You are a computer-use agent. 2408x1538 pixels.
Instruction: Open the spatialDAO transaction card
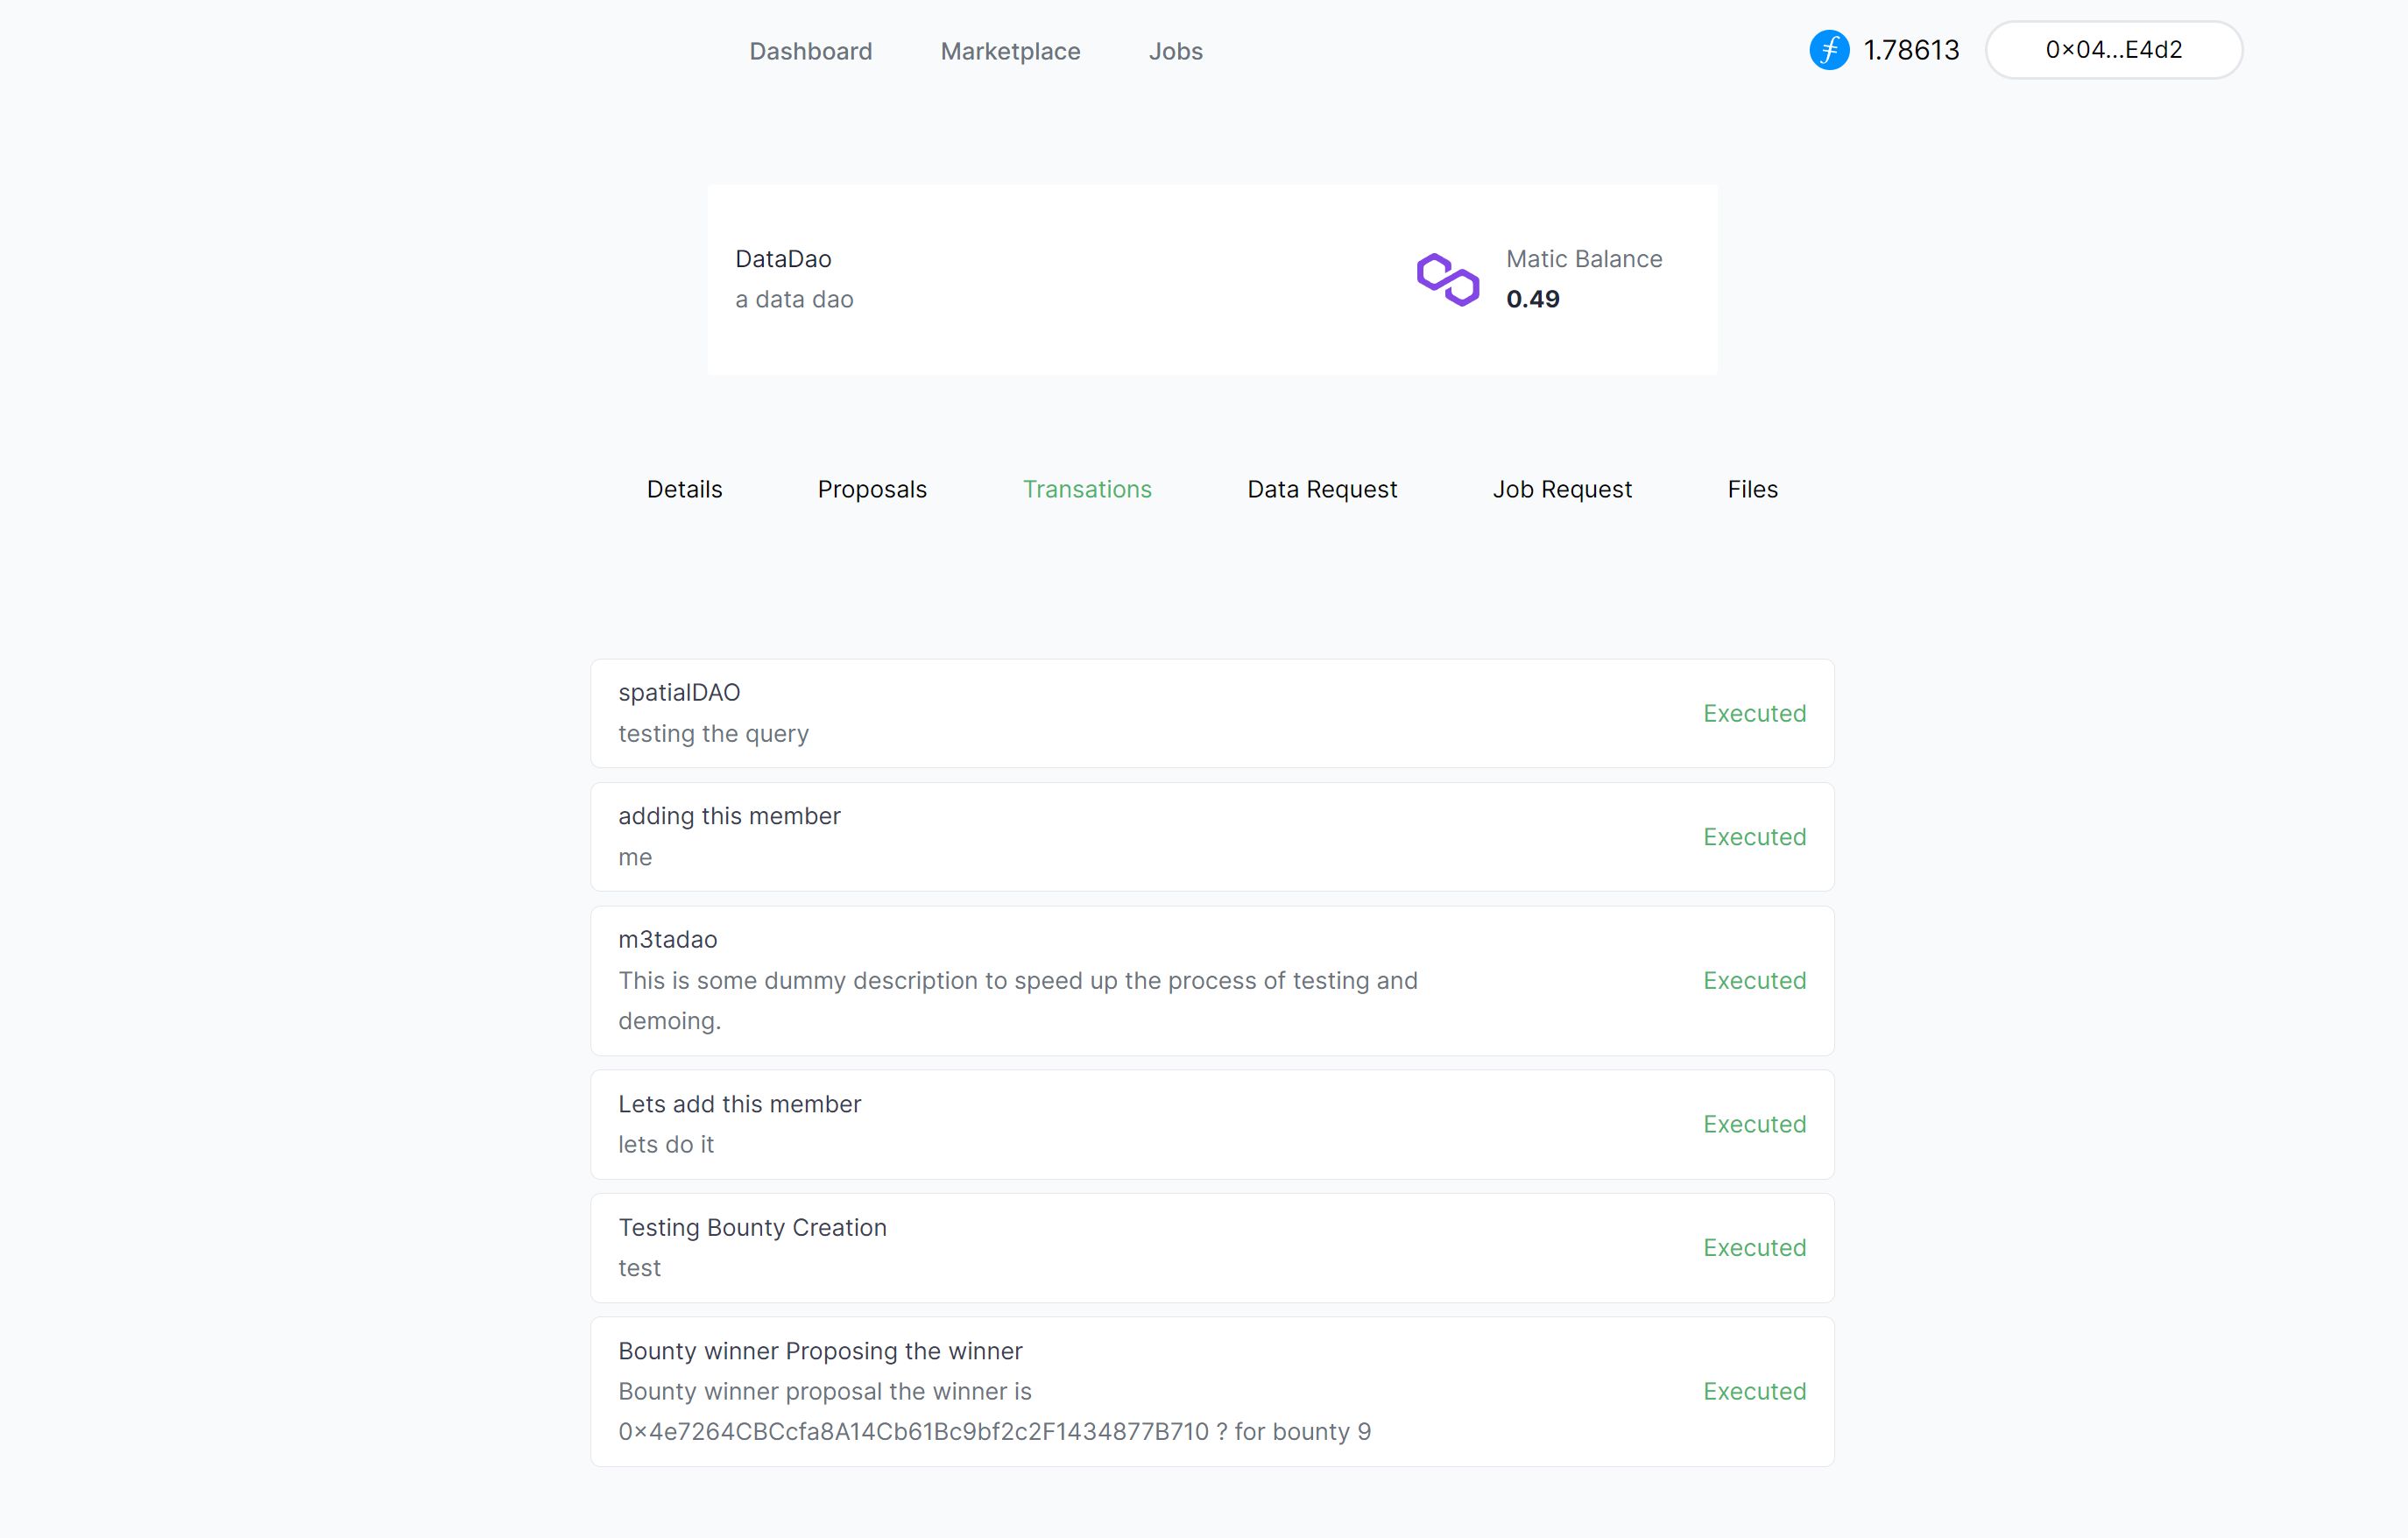tap(1212, 713)
